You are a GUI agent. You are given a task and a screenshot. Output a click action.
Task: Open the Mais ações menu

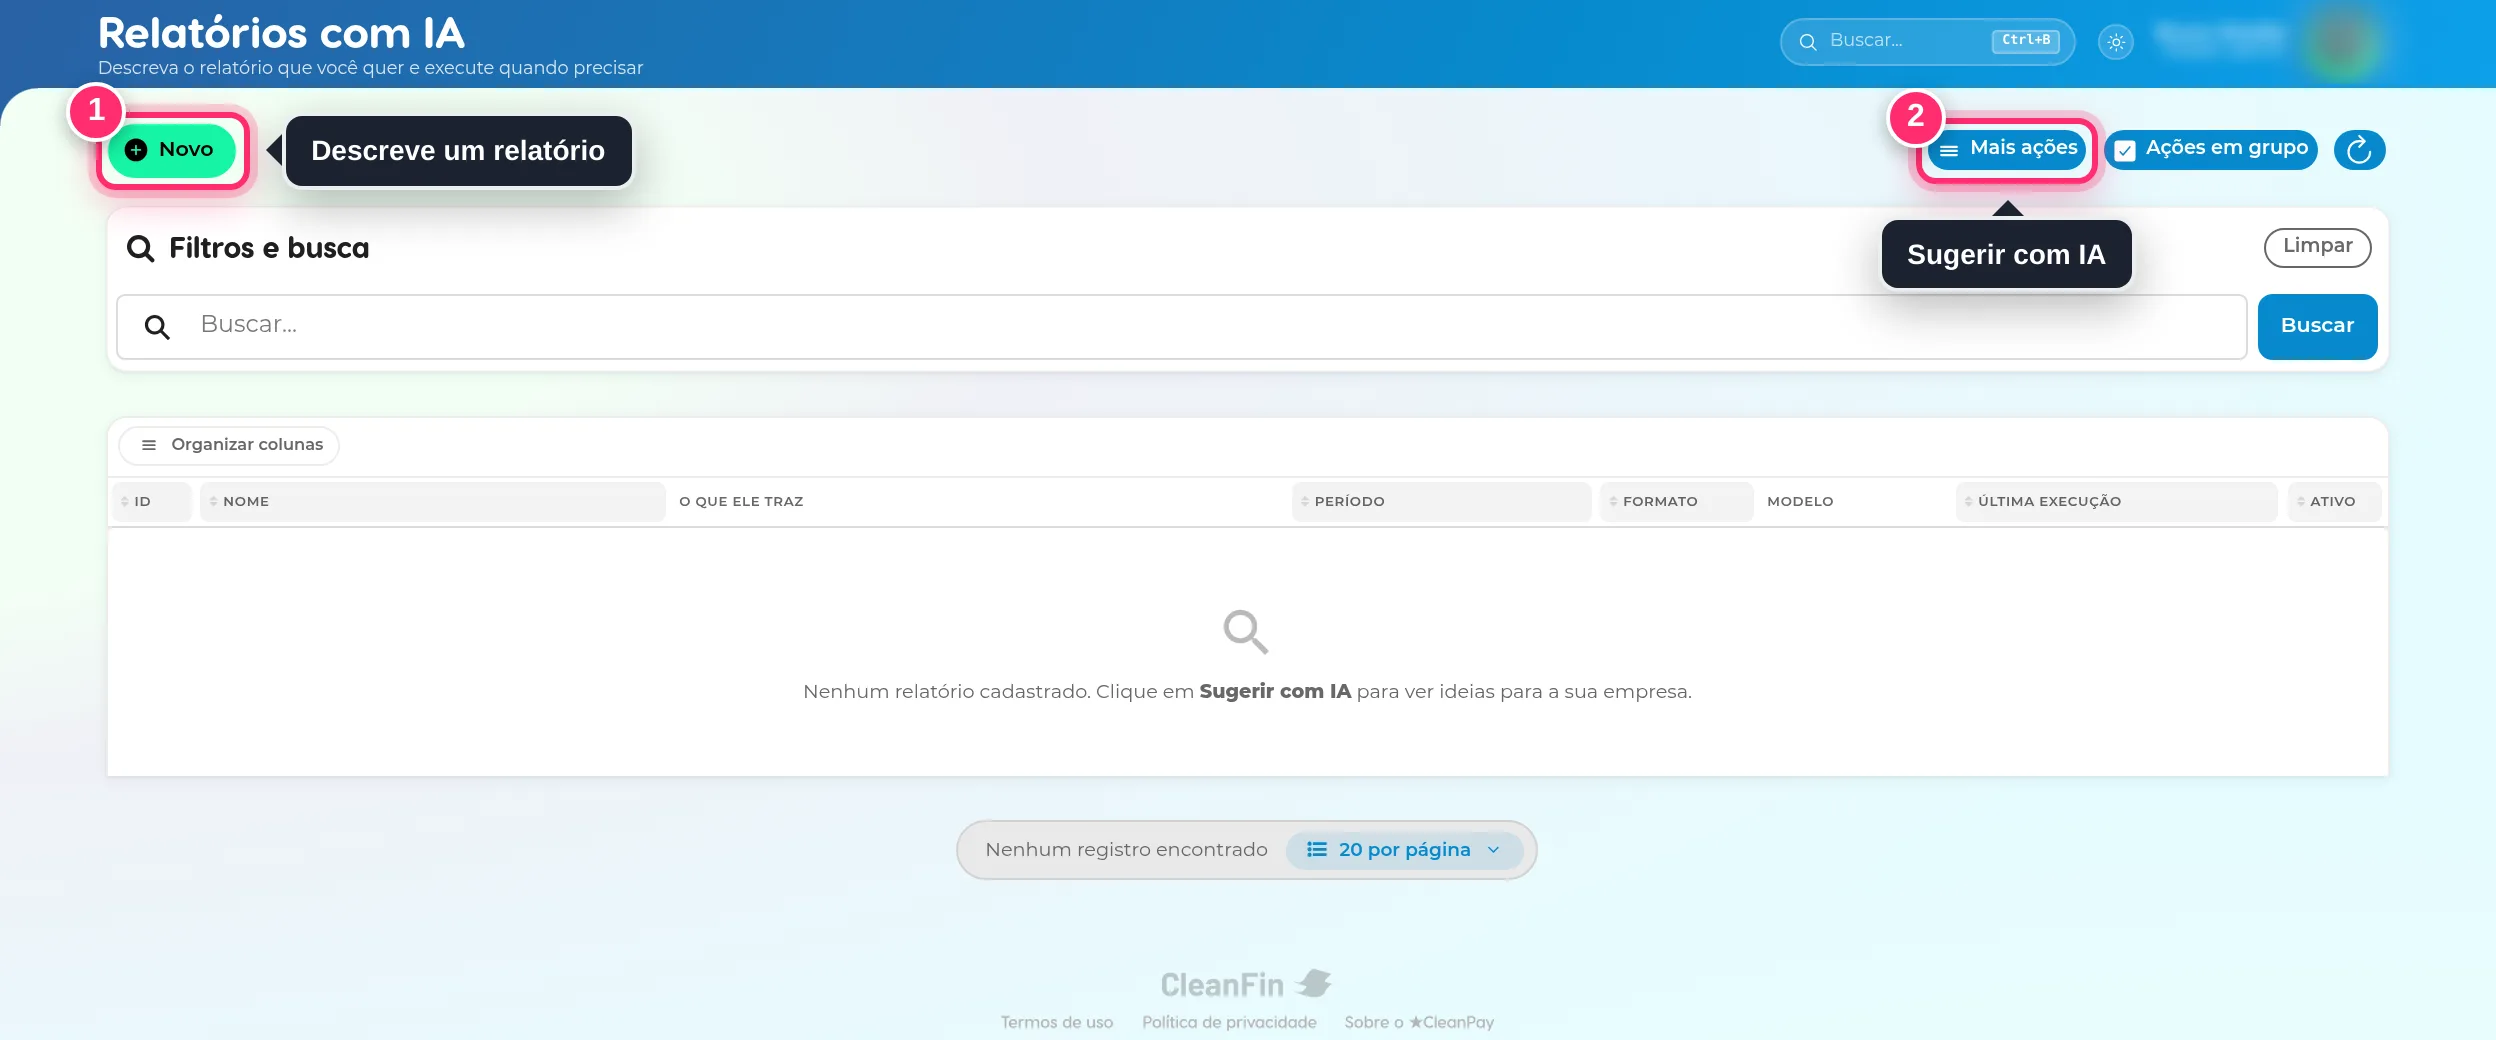coord(2007,149)
